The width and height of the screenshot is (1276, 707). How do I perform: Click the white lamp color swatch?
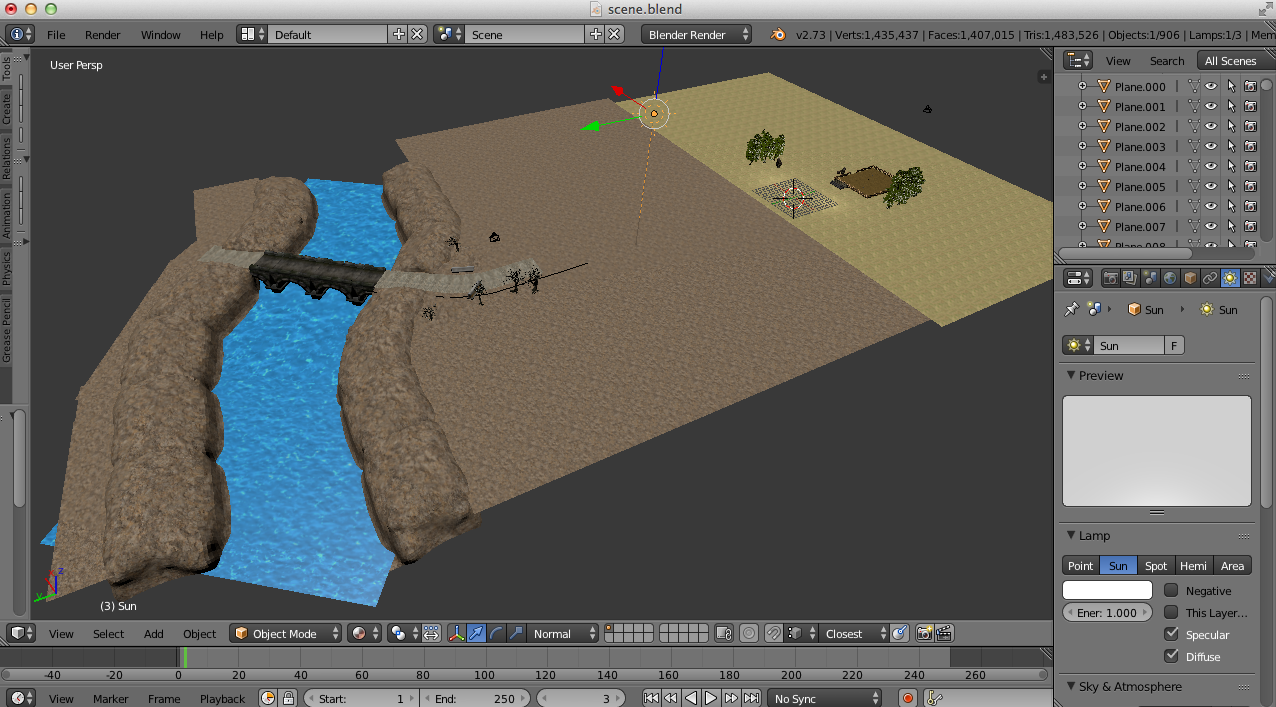pos(1107,590)
